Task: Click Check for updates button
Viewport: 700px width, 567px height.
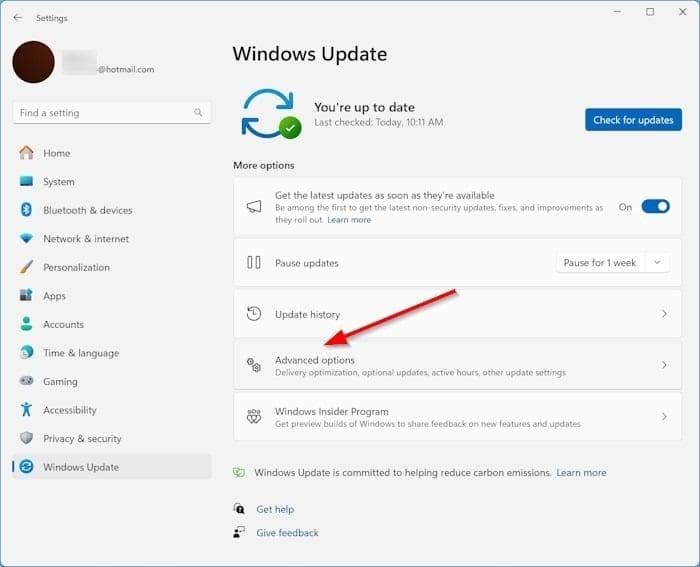Action: [633, 120]
